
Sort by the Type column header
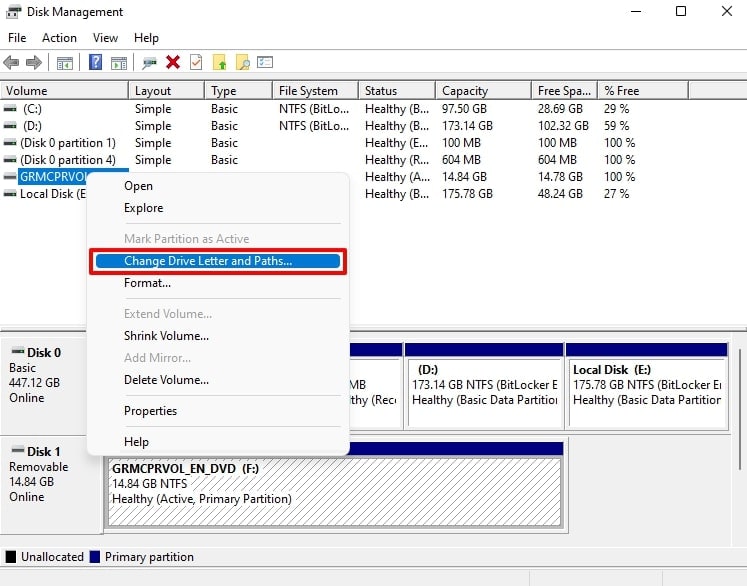(238, 91)
